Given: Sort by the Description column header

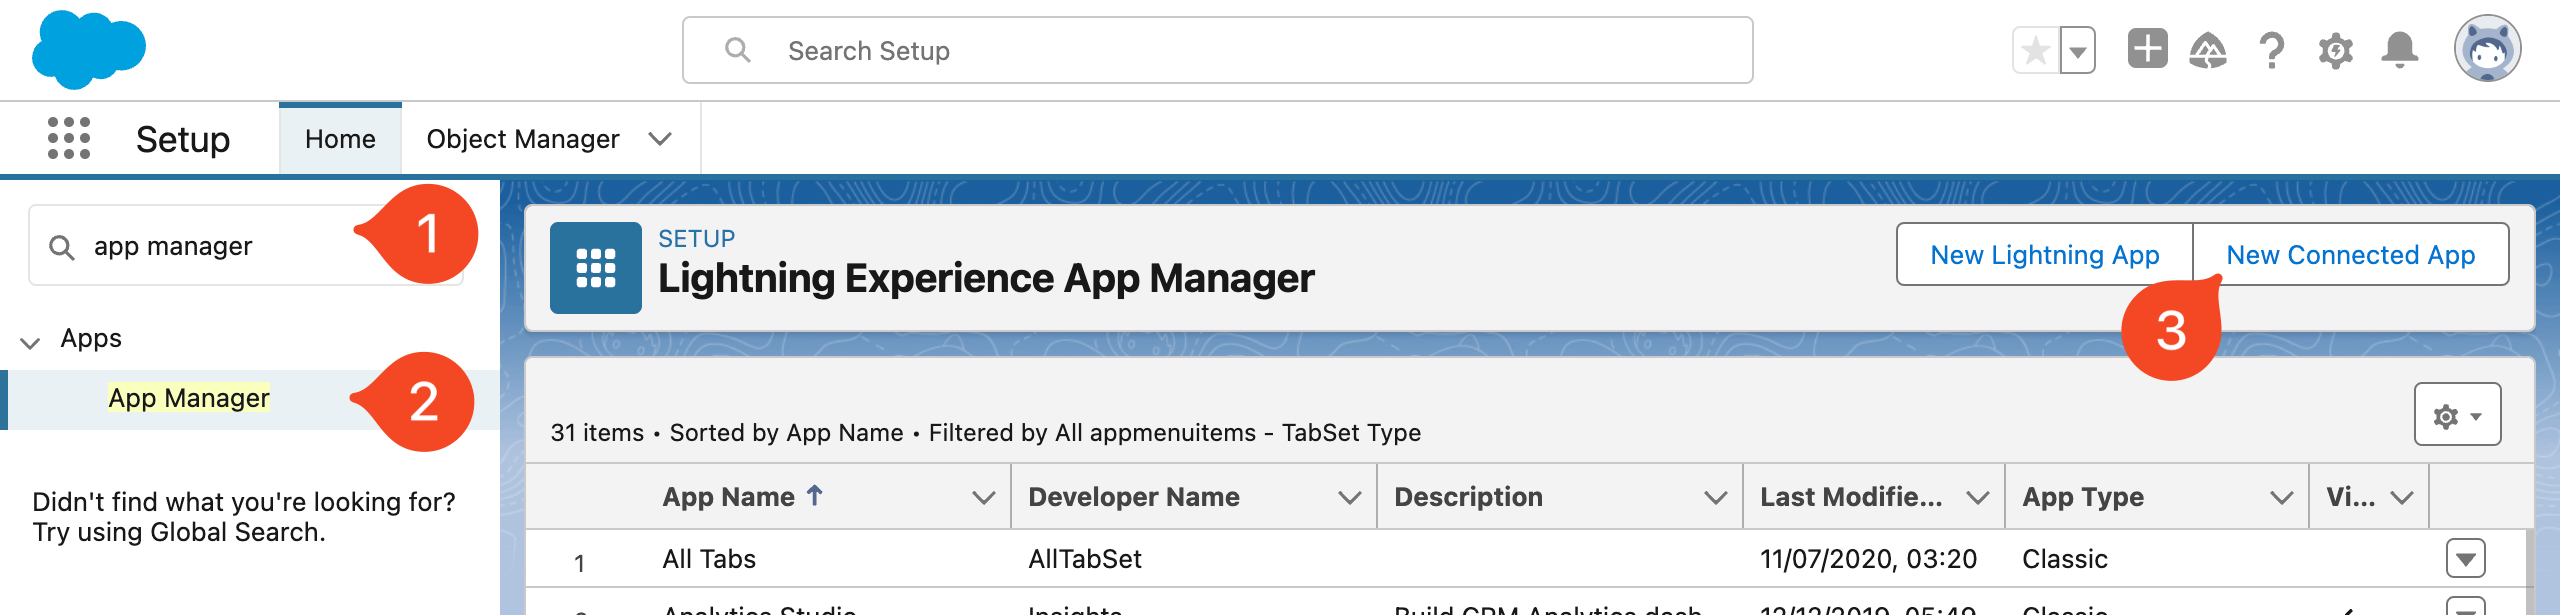Looking at the screenshot, I should (1468, 497).
